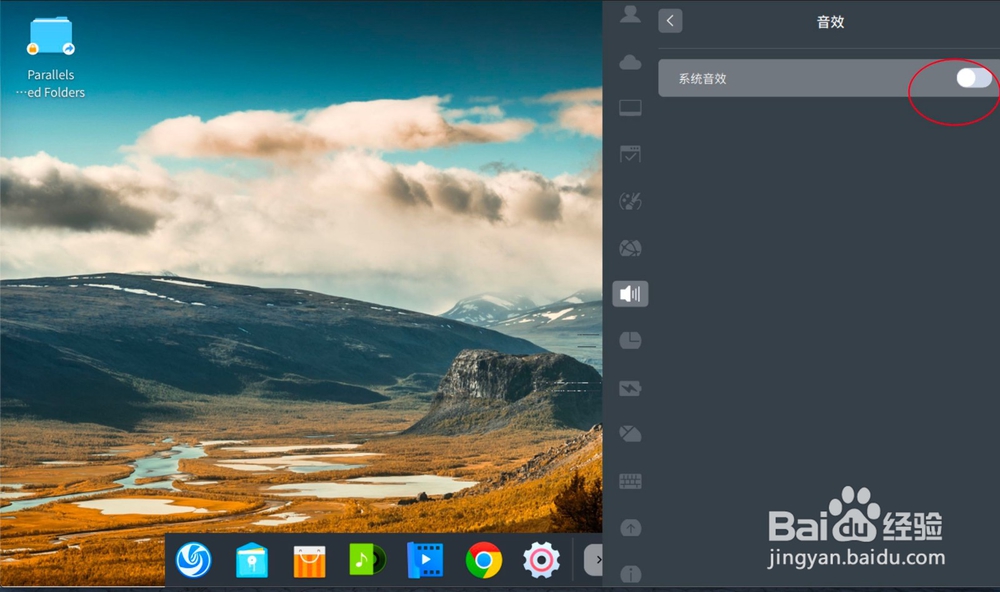Open the Update arrow sidebar icon
This screenshot has height=592, width=1000.
pos(630,528)
